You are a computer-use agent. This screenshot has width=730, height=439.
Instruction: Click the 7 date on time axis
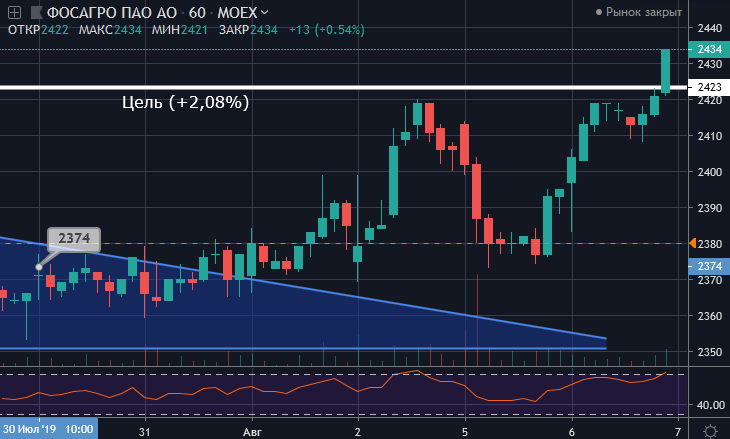coord(678,432)
